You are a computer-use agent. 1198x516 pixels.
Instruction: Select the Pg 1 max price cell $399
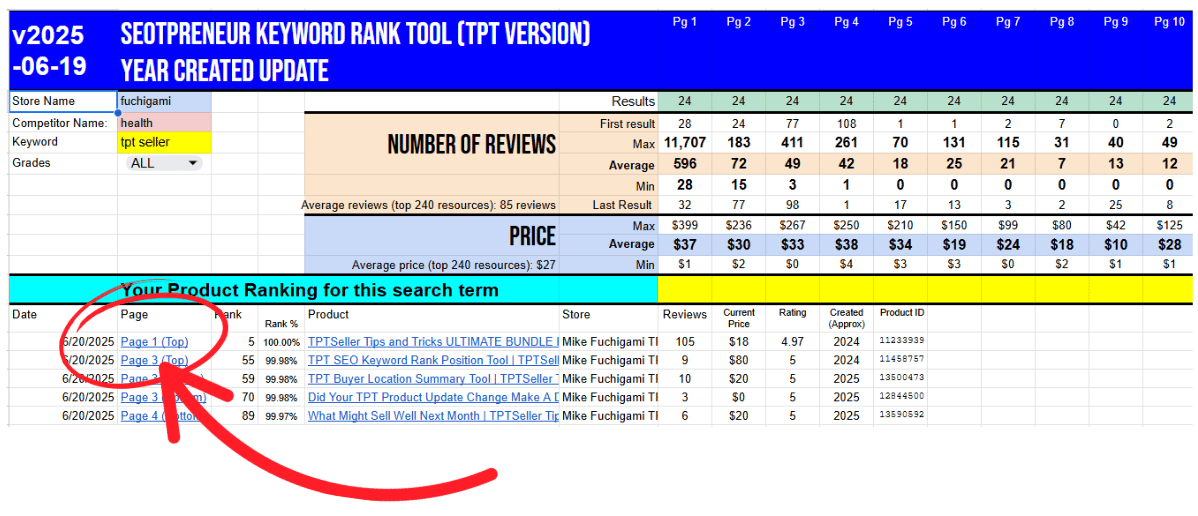[684, 226]
